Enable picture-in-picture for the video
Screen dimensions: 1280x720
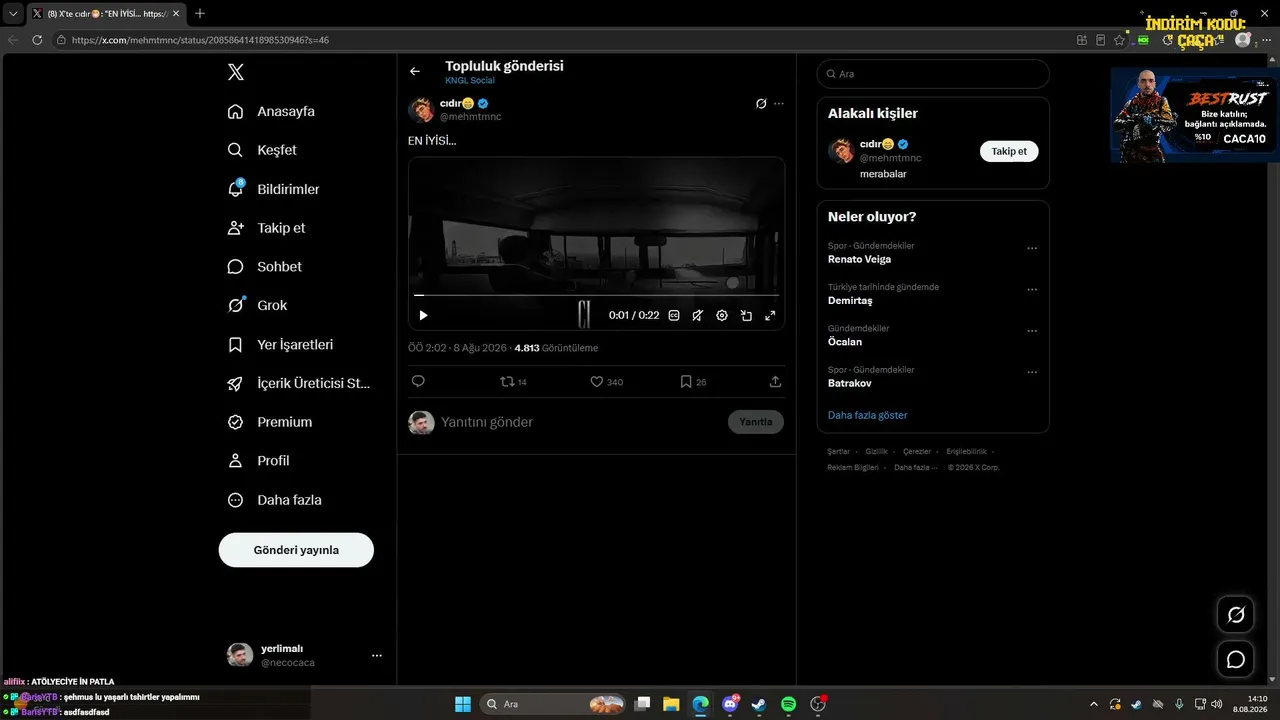coord(746,315)
